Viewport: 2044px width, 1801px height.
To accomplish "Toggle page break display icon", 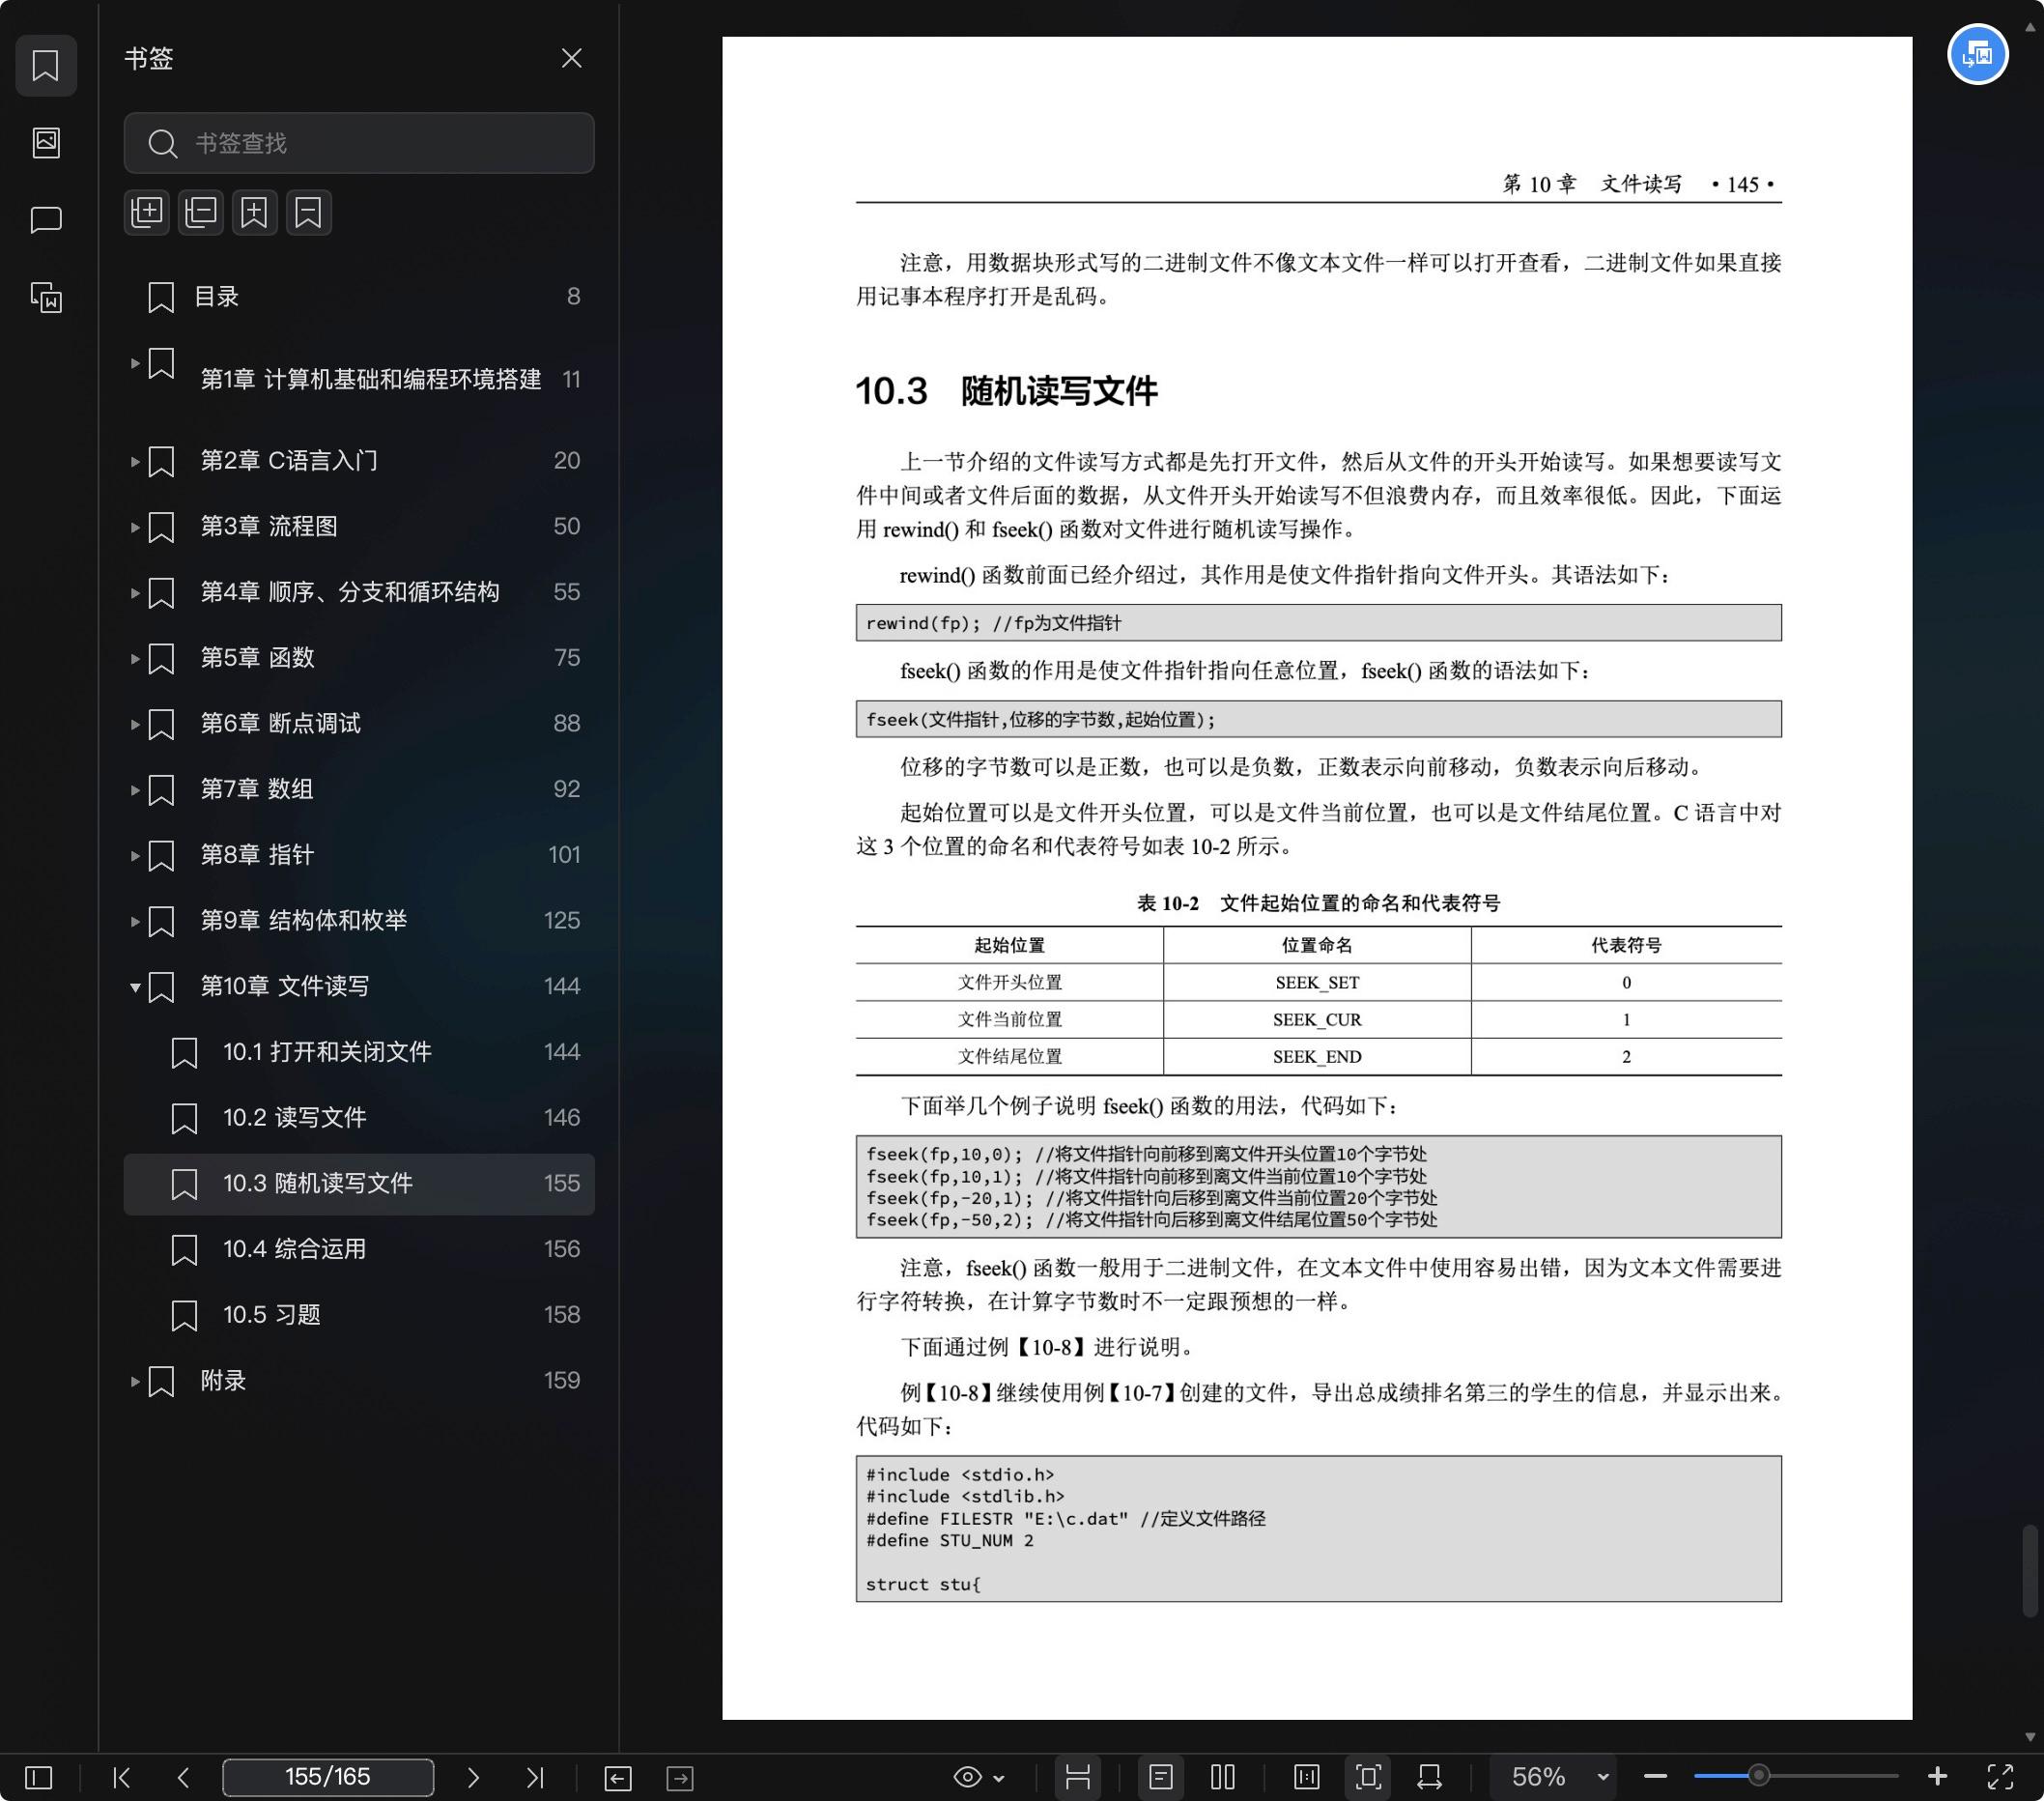I will [x=1077, y=1777].
